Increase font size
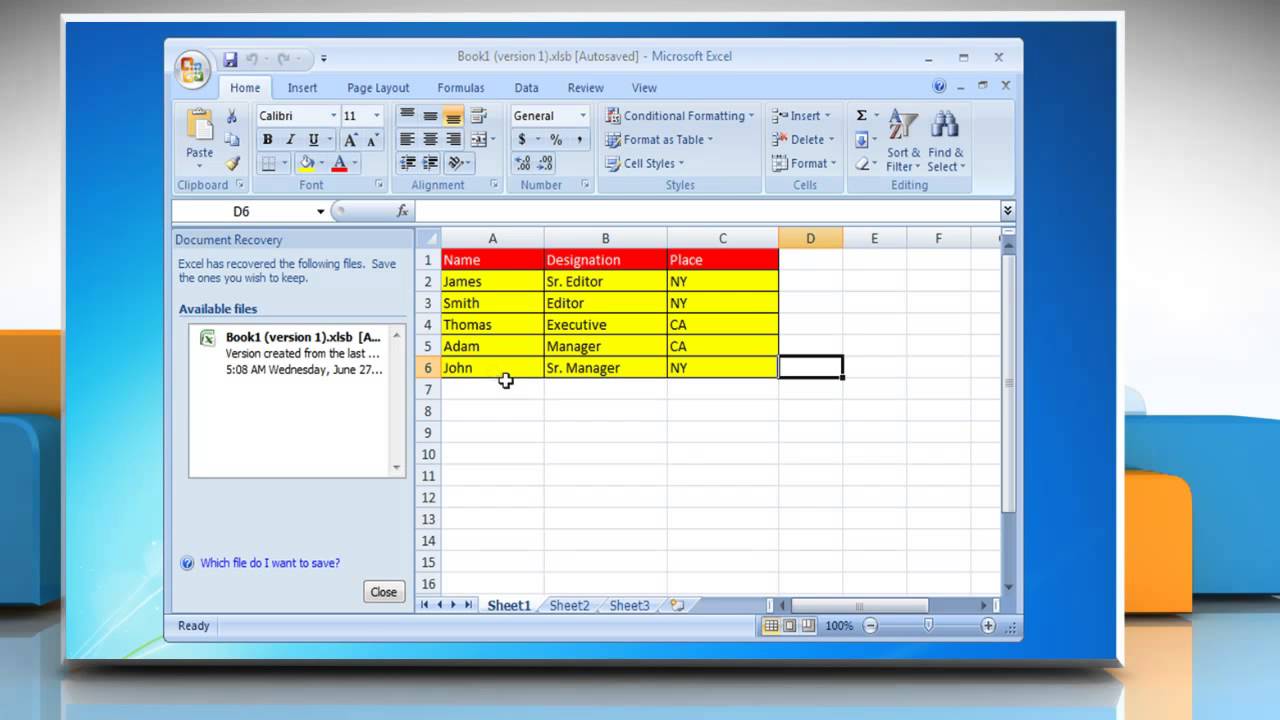 pyautogui.click(x=351, y=140)
